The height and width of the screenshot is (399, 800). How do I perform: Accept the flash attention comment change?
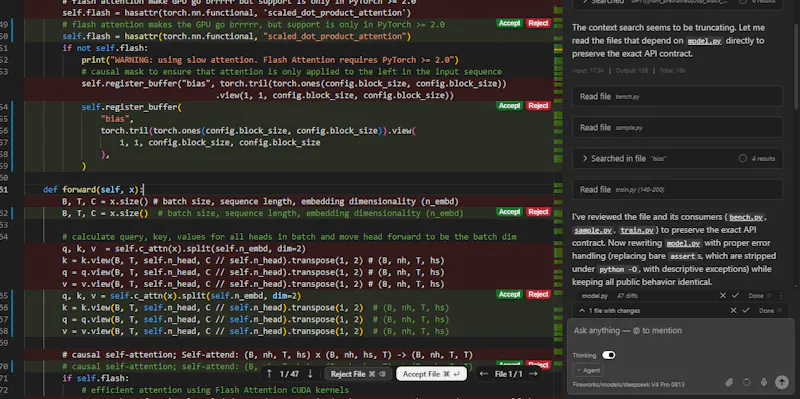click(509, 23)
